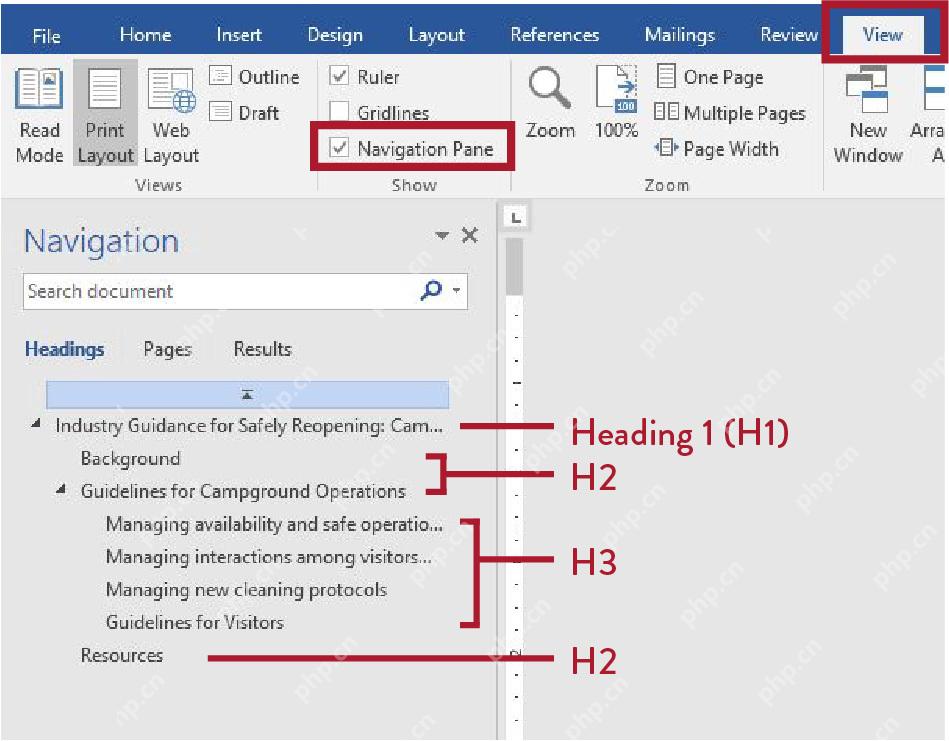
Task: Click the ruler tab selector corner
Action: (x=516, y=217)
